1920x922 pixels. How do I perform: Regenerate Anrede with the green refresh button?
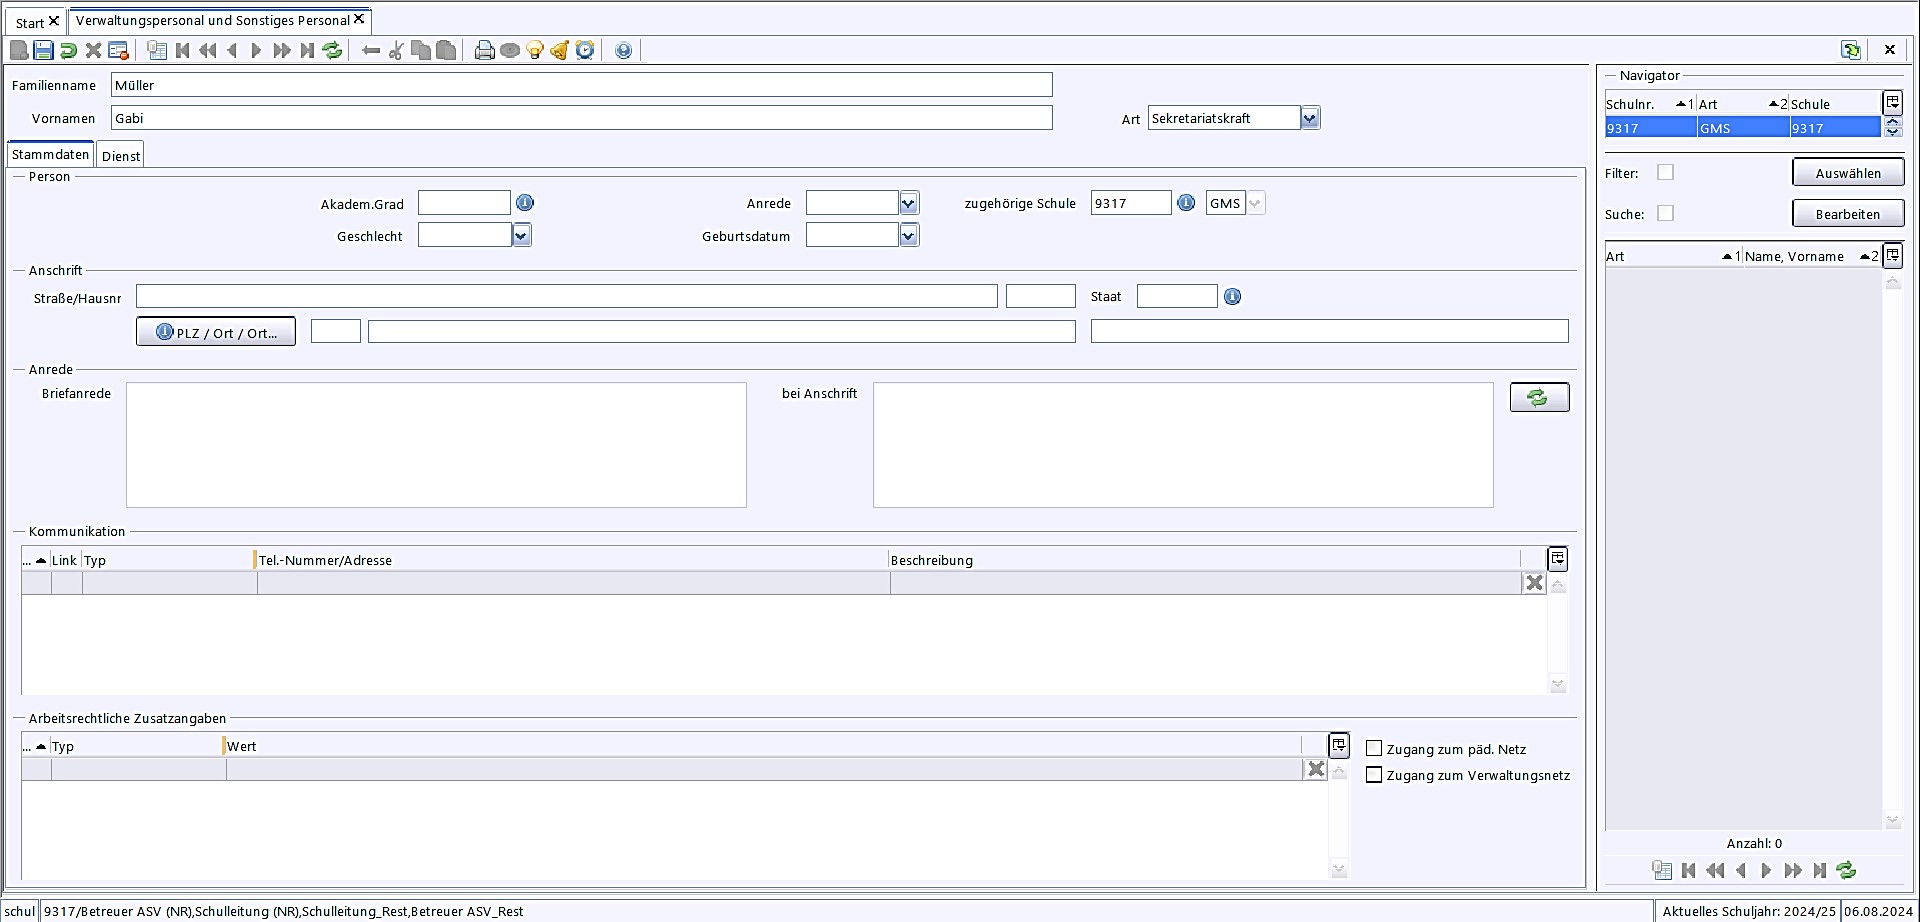click(x=1539, y=397)
